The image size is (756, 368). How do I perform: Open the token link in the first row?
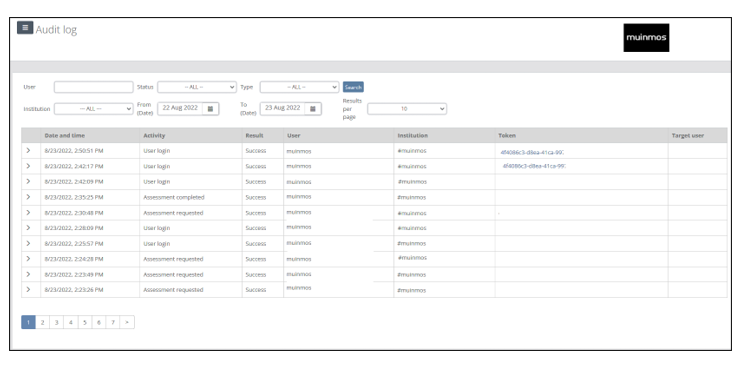[532, 152]
